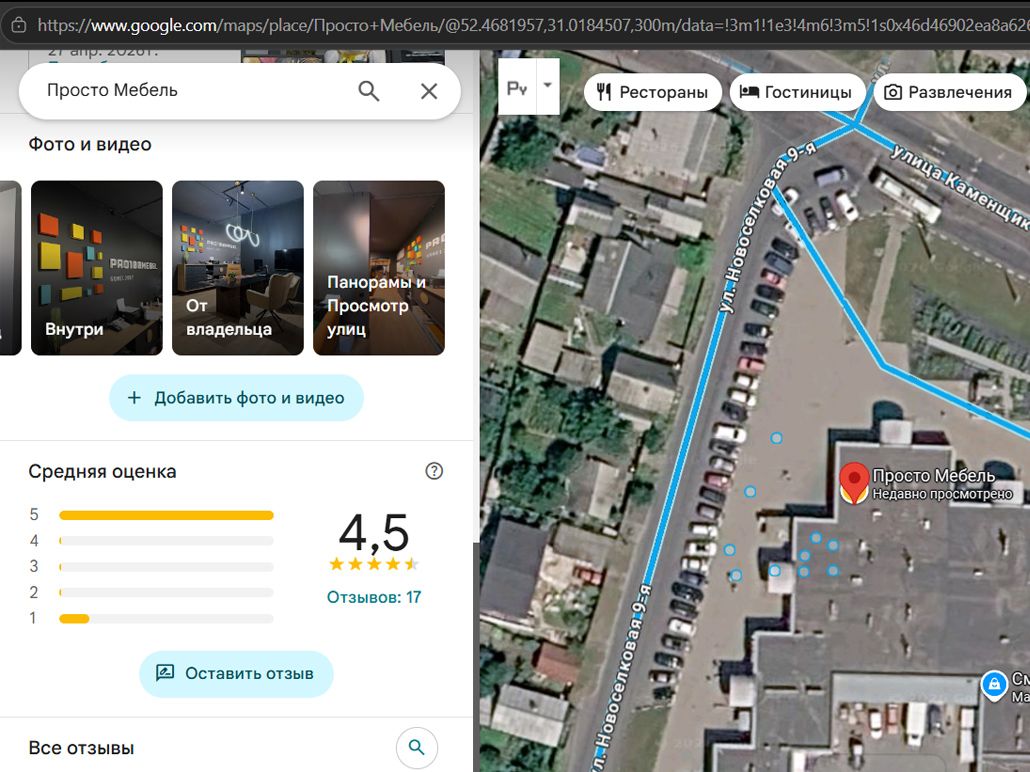Open Панорамы и Просмотр улиц thumbnail

(x=379, y=268)
